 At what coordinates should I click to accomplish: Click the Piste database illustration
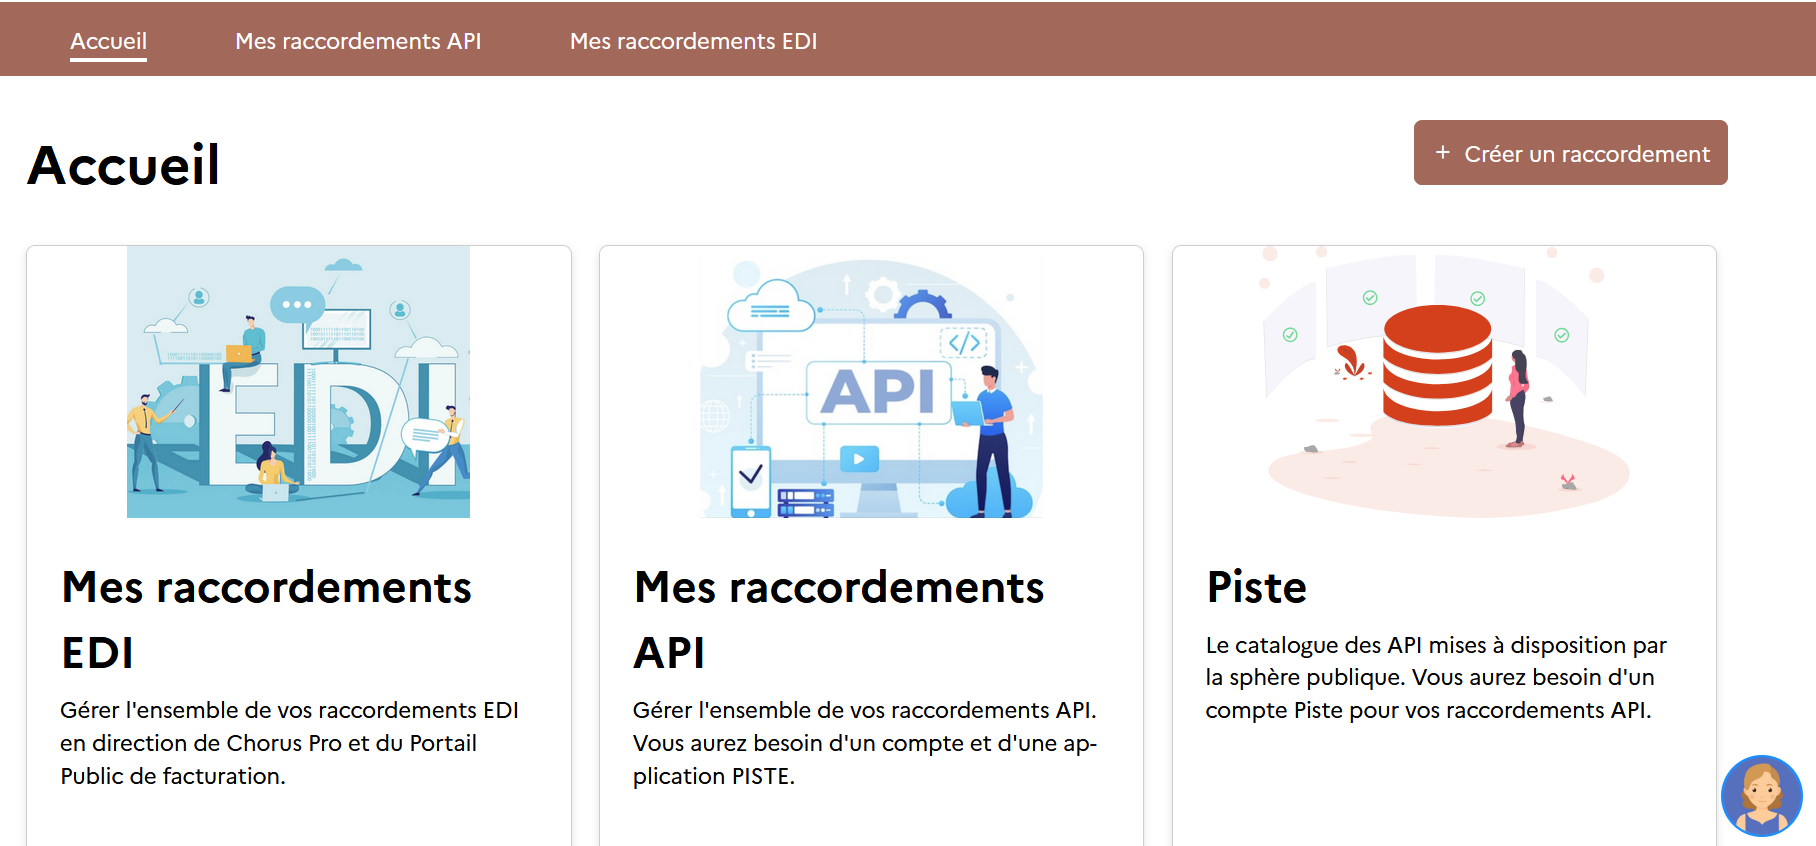click(1444, 382)
